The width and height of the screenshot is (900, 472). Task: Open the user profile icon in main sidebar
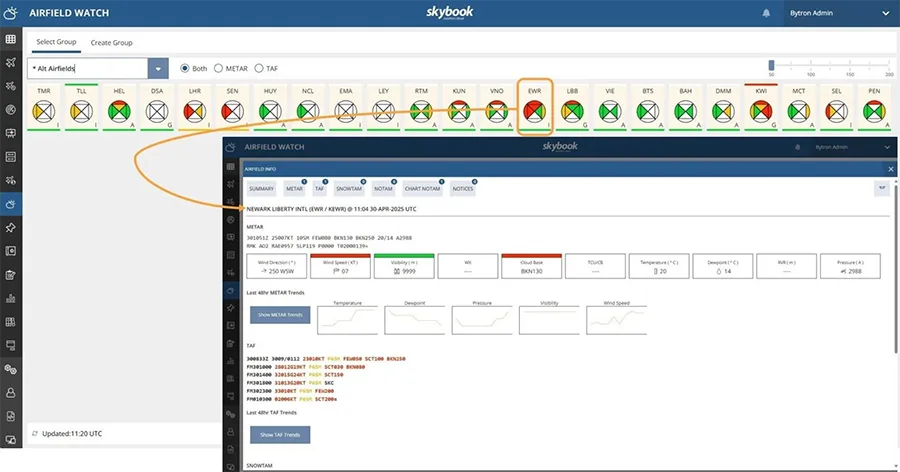10,393
